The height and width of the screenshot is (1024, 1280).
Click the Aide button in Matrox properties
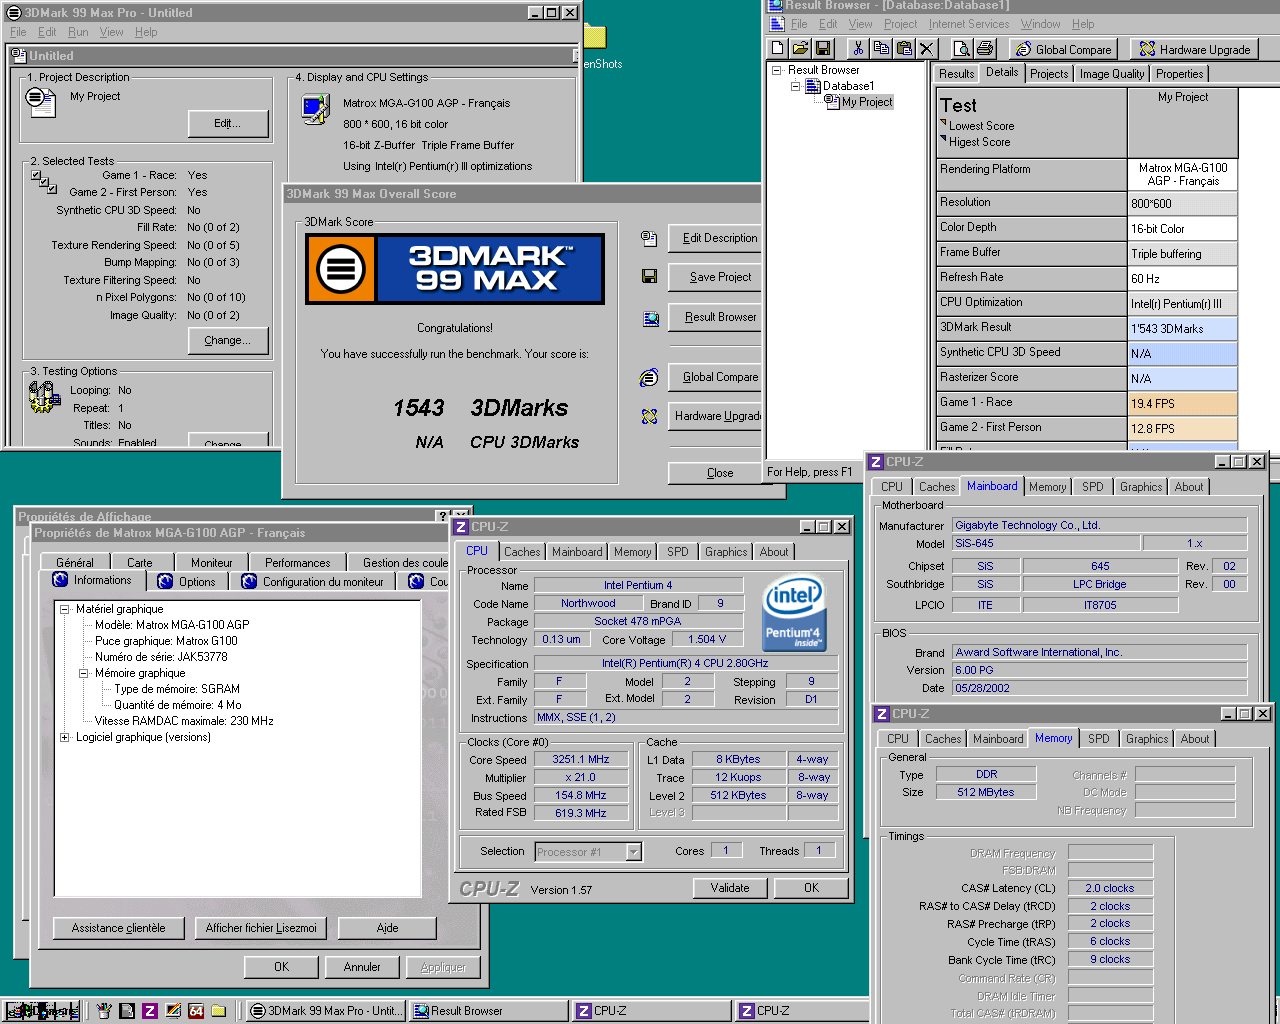click(387, 928)
